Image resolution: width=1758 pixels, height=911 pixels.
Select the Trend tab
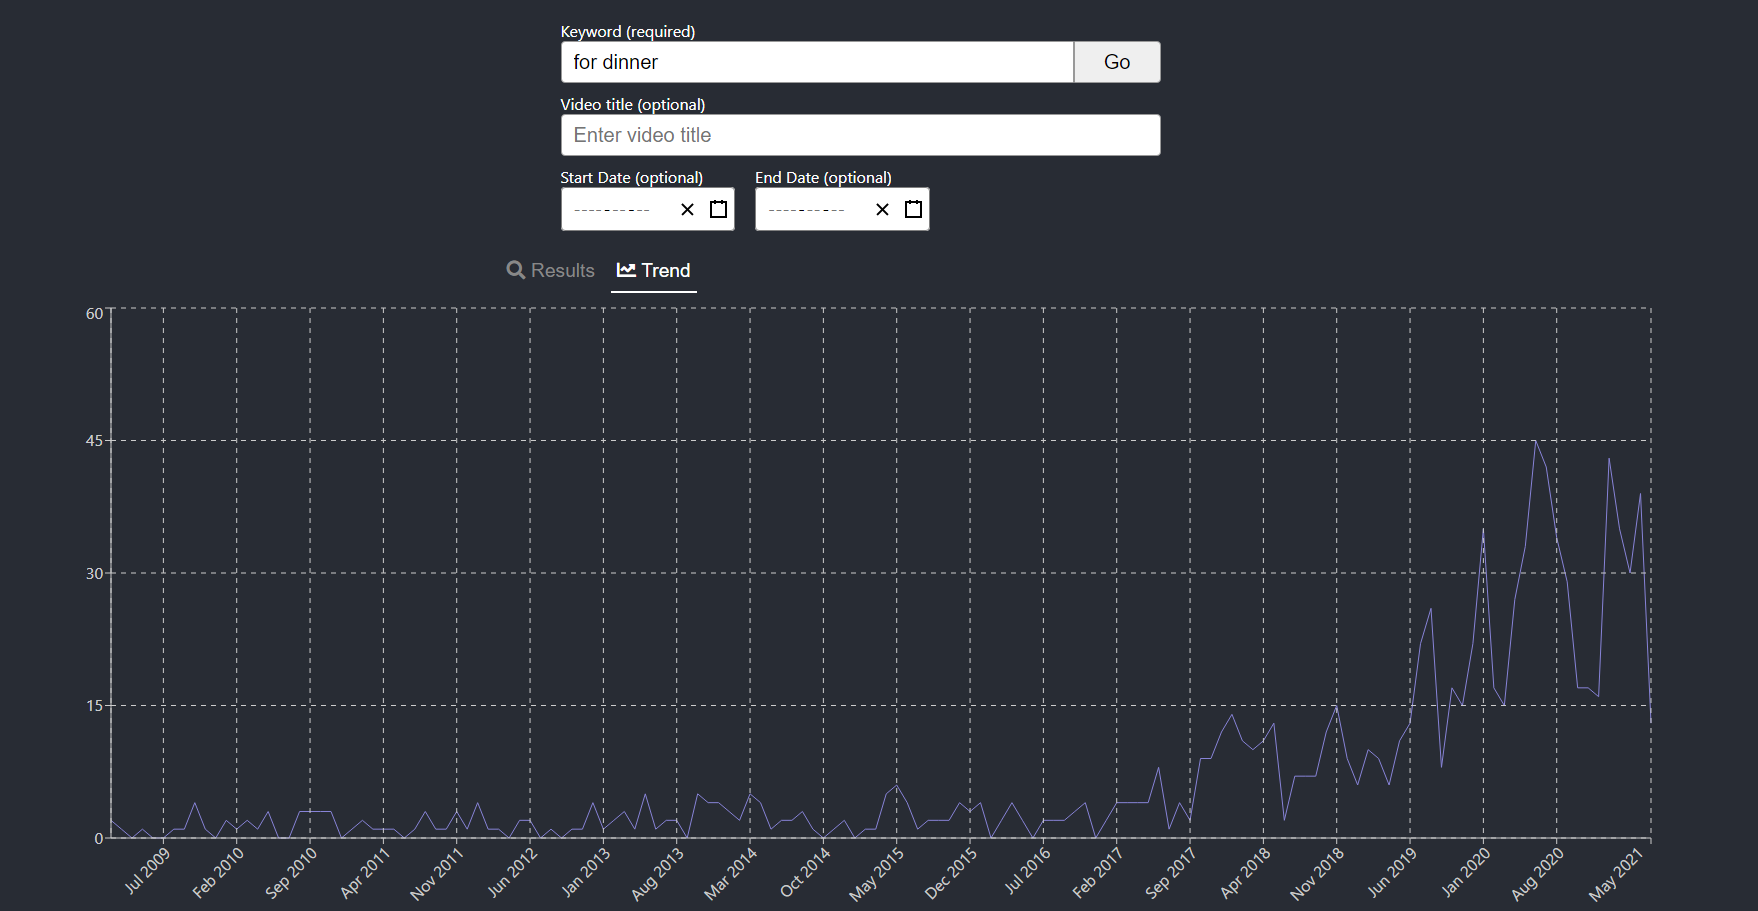[x=654, y=270]
